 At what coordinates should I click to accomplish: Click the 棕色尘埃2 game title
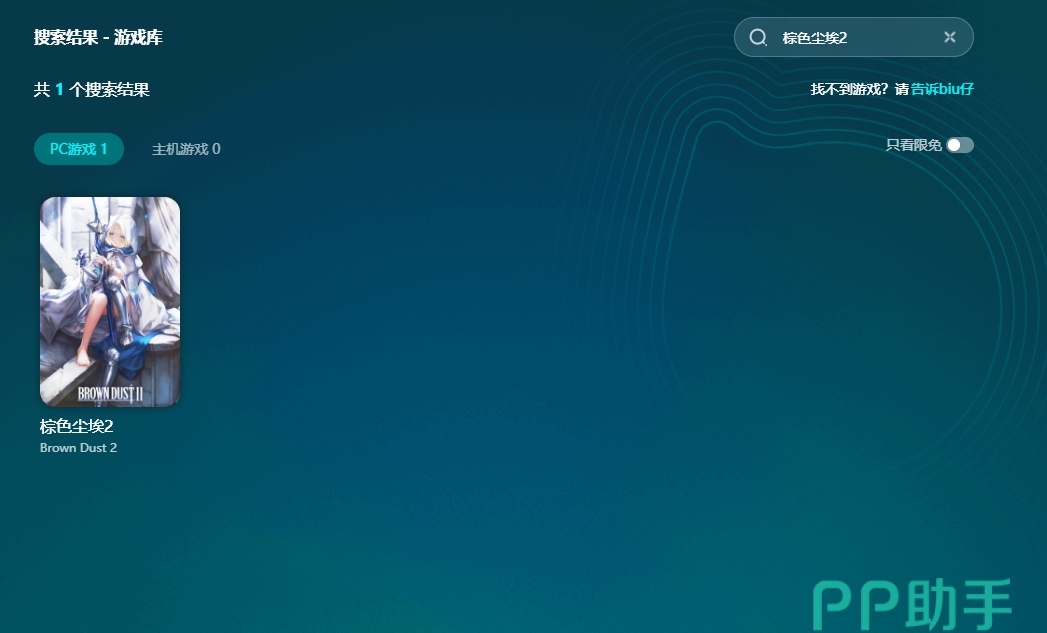(77, 426)
